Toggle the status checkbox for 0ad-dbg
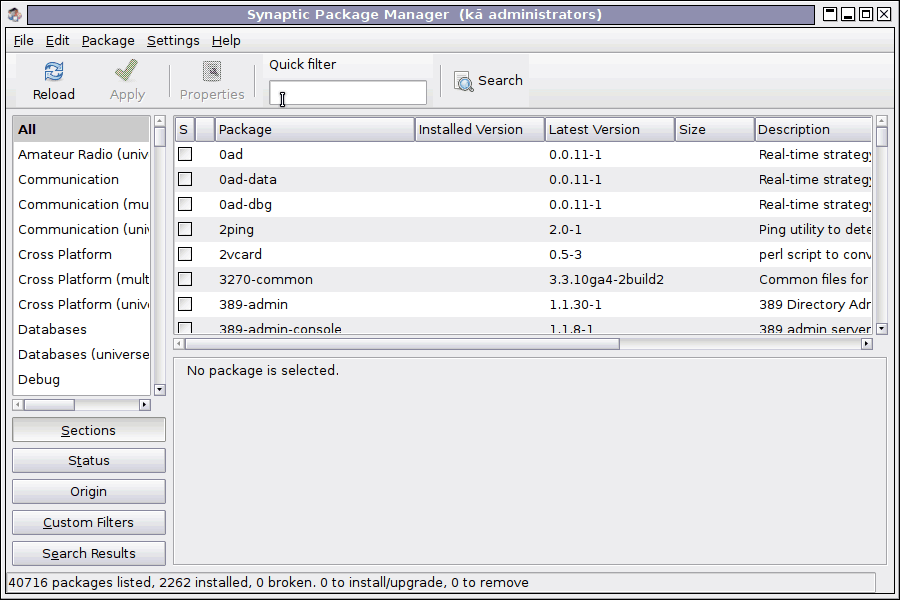Image resolution: width=900 pixels, height=600 pixels. [185, 204]
